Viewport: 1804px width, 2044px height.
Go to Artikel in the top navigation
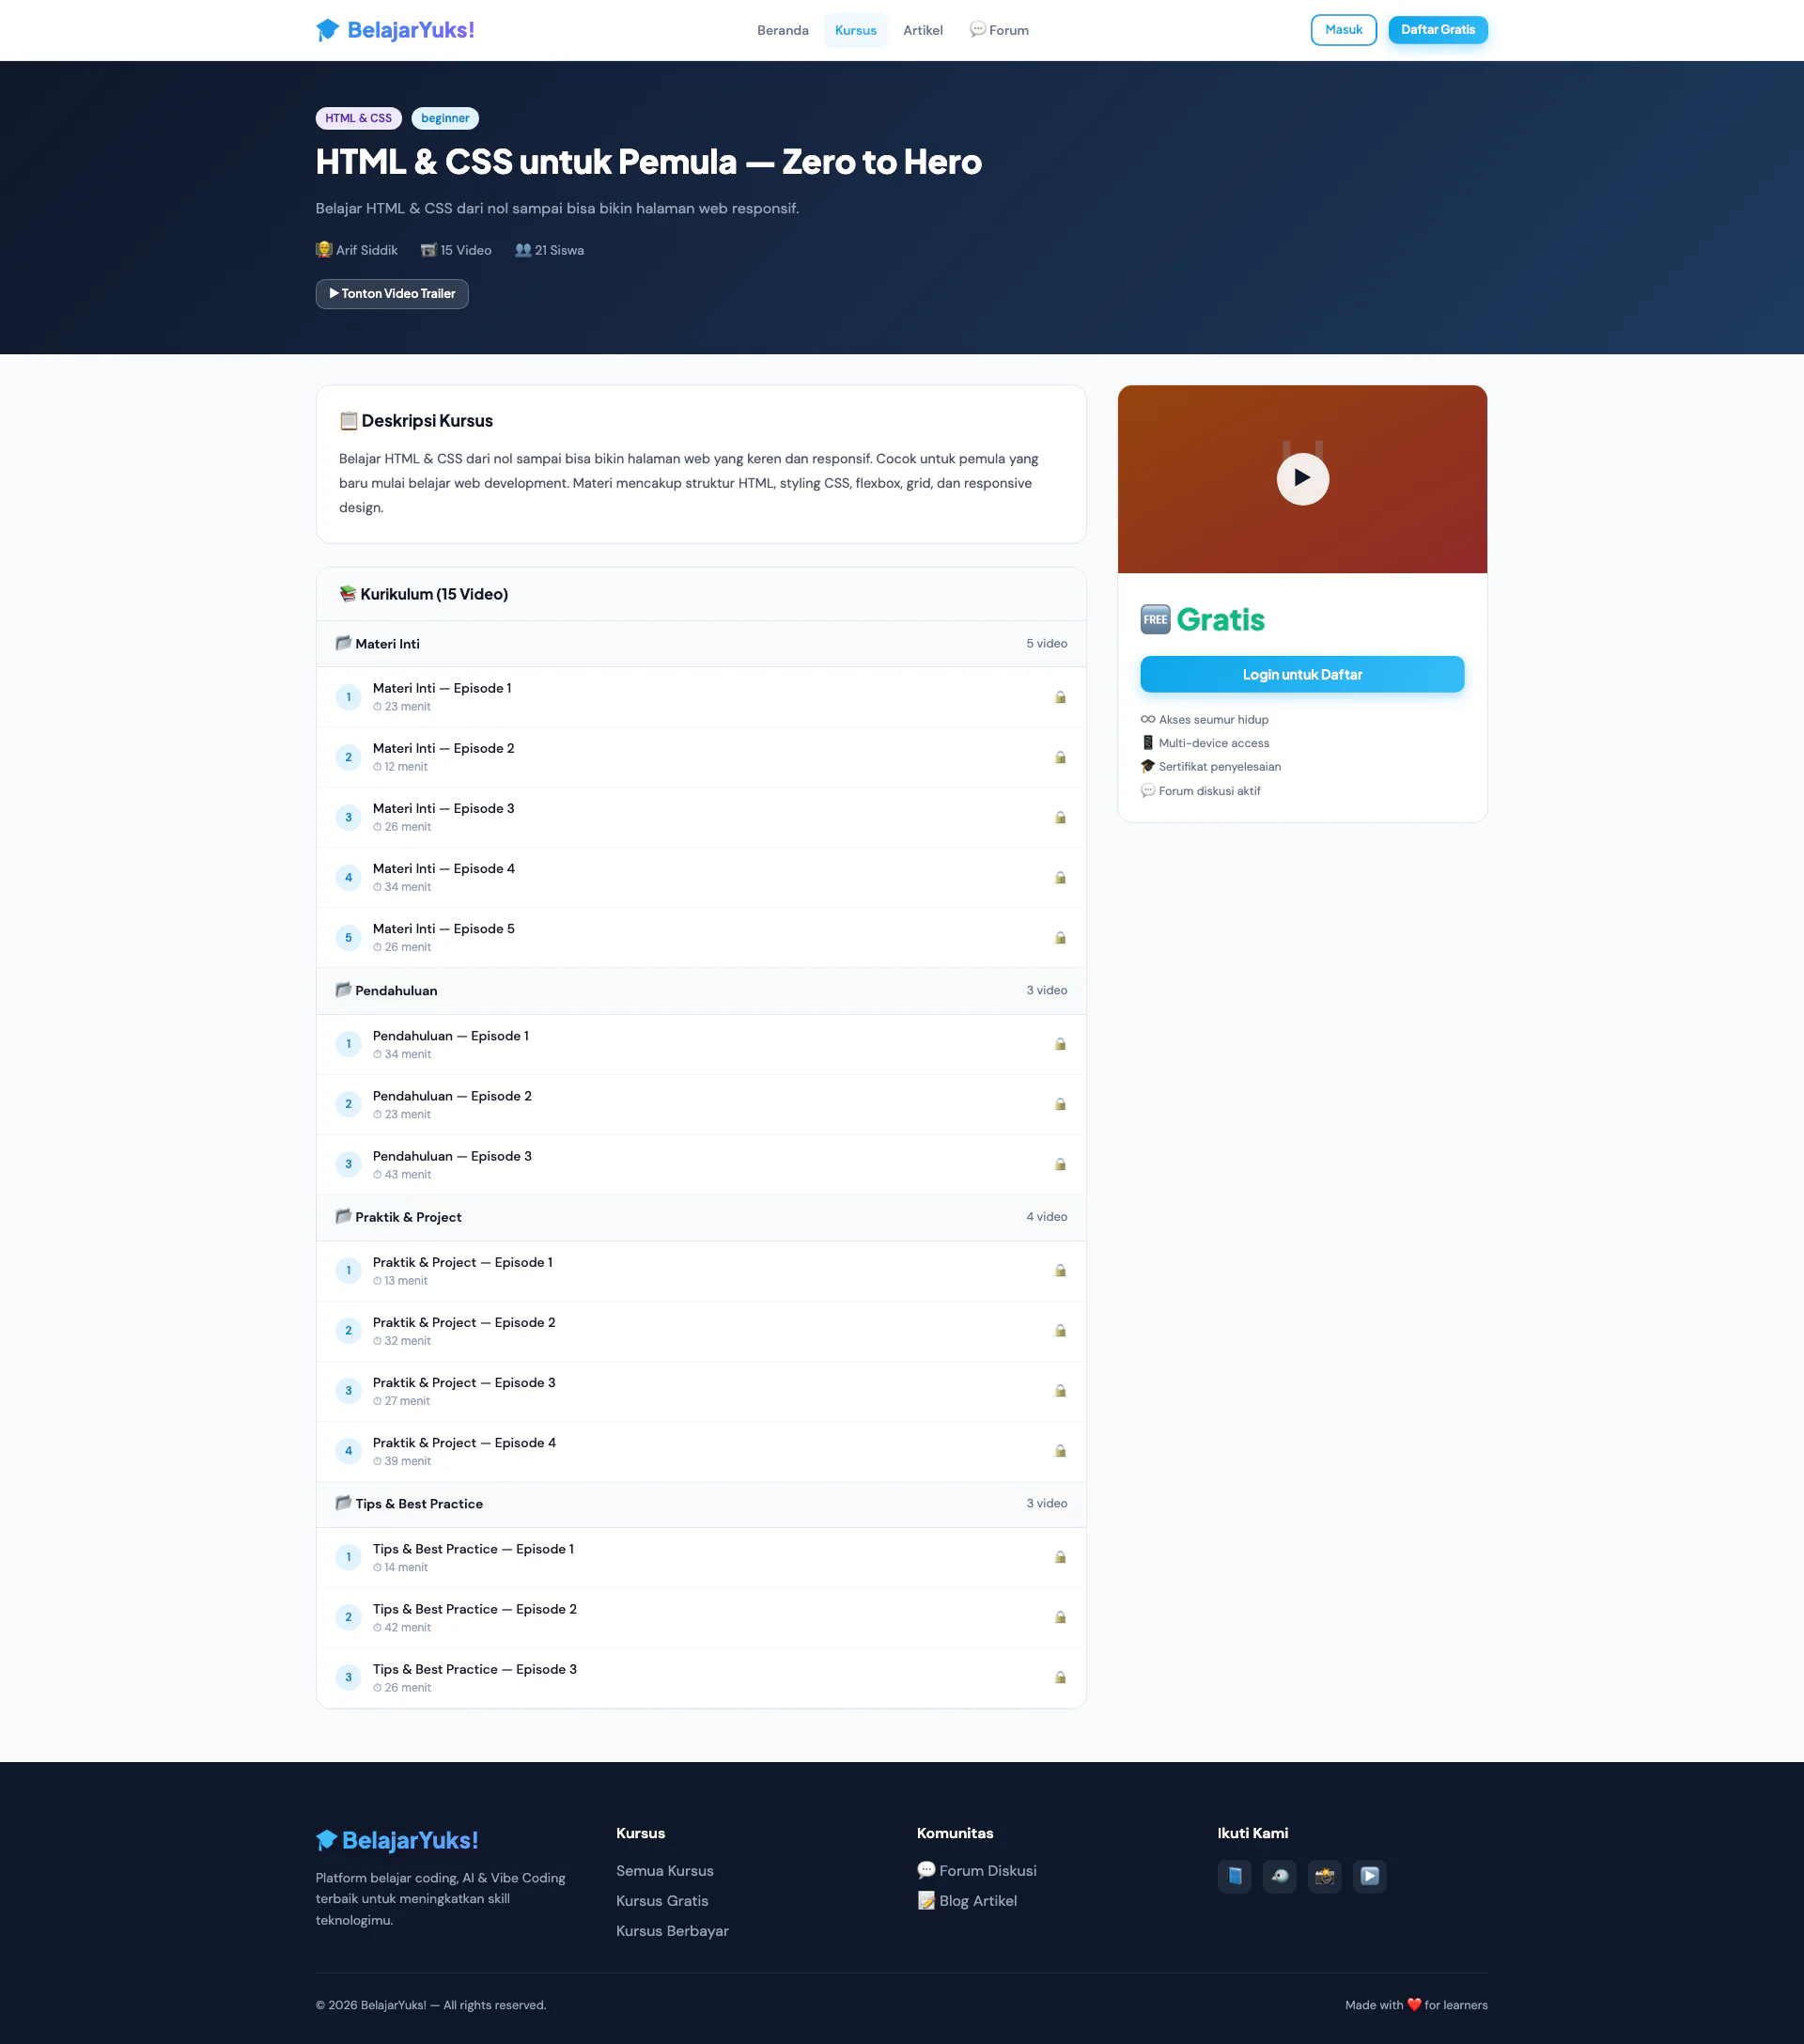point(922,30)
